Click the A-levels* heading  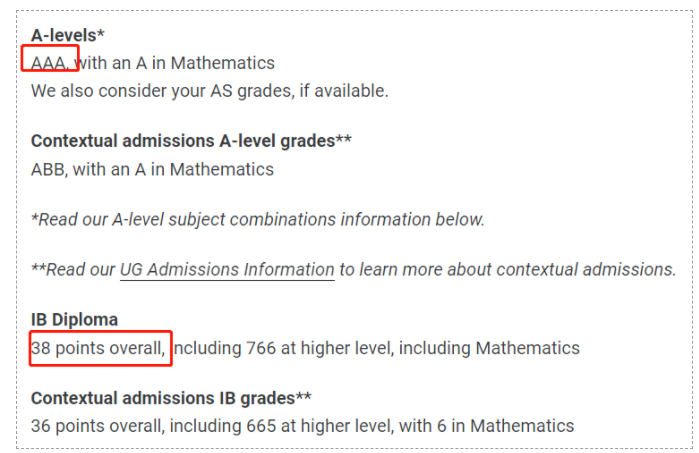(68, 35)
